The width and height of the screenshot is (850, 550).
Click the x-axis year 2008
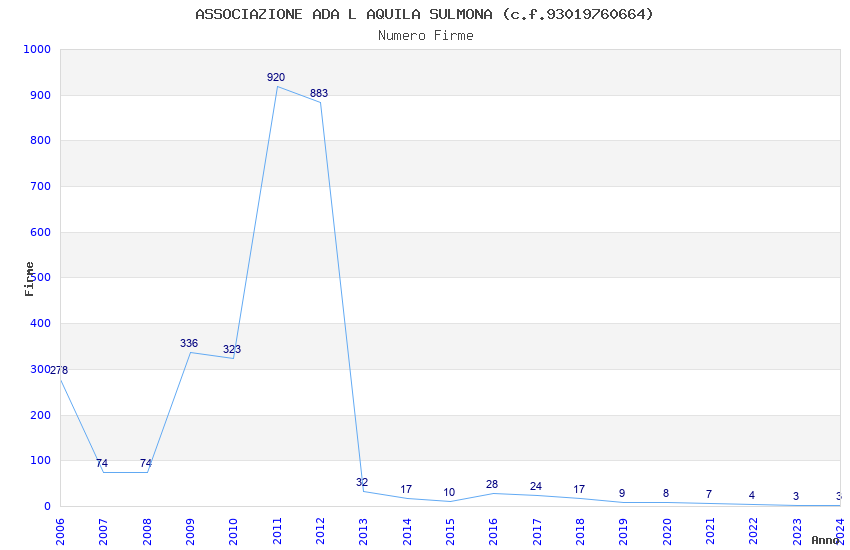[x=147, y=531]
